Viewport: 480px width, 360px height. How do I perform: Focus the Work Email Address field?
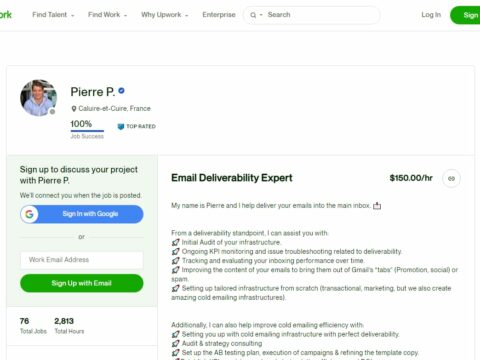82,260
